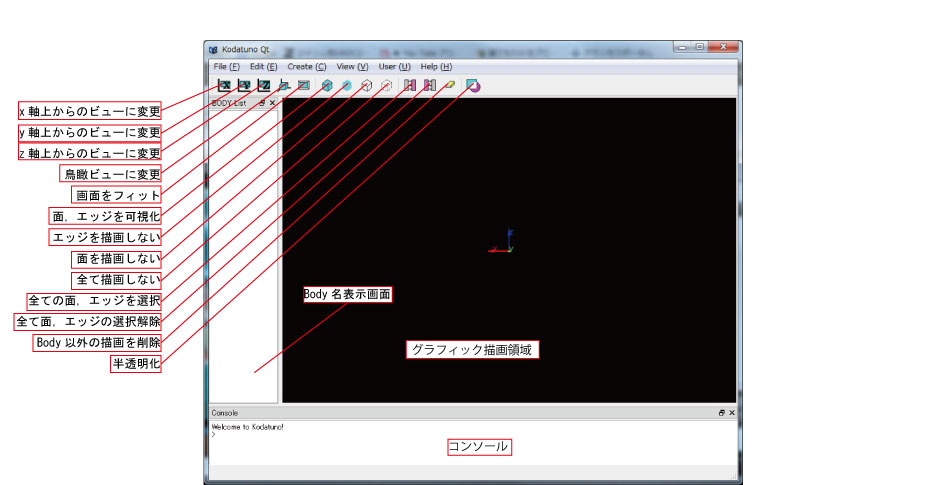
Task: Turn off all drawing with the dashed cube icon
Action: (x=387, y=86)
